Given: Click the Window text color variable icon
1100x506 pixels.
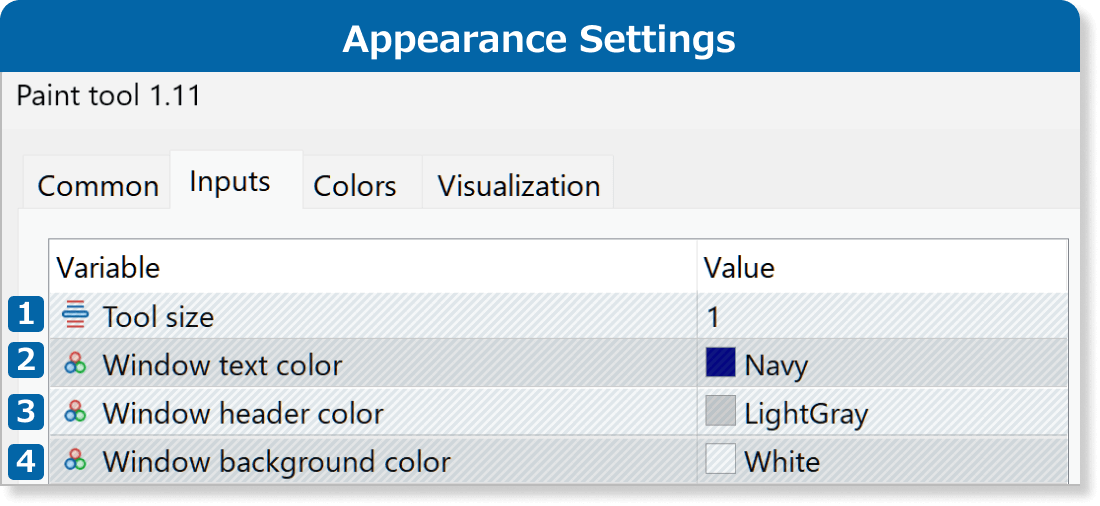Looking at the screenshot, I should tap(76, 365).
